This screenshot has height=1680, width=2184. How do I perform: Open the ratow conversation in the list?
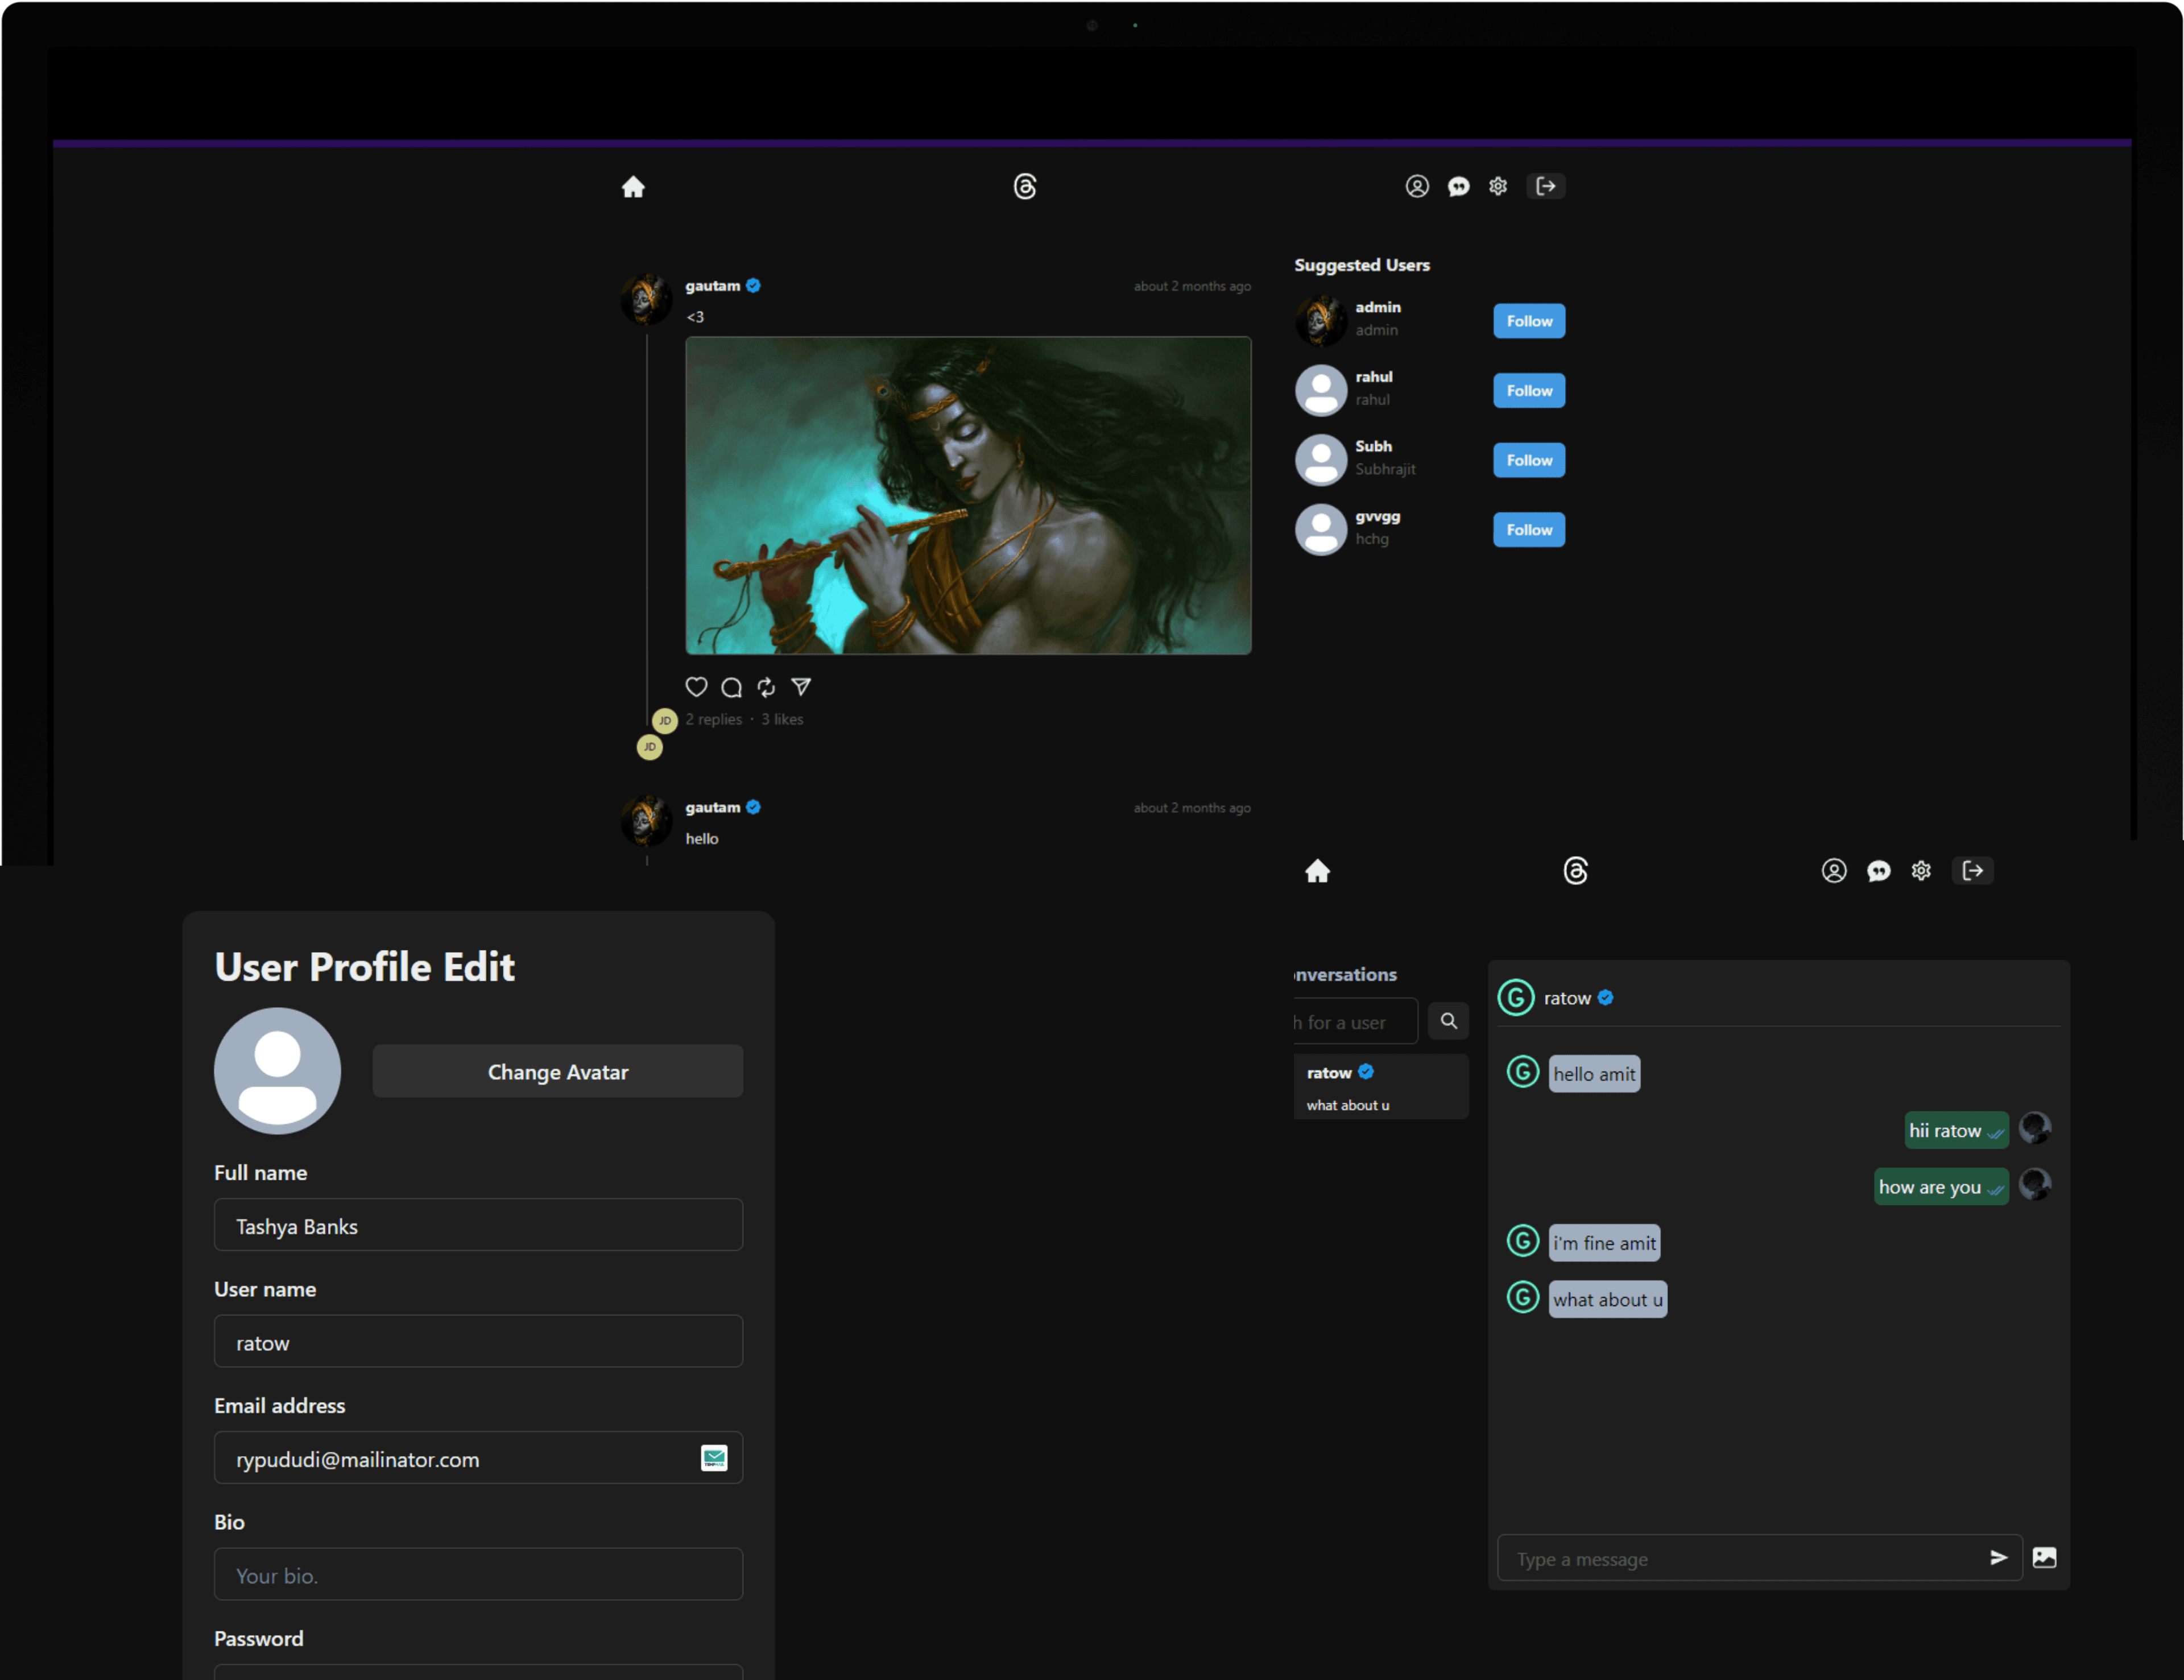pyautogui.click(x=1379, y=1087)
